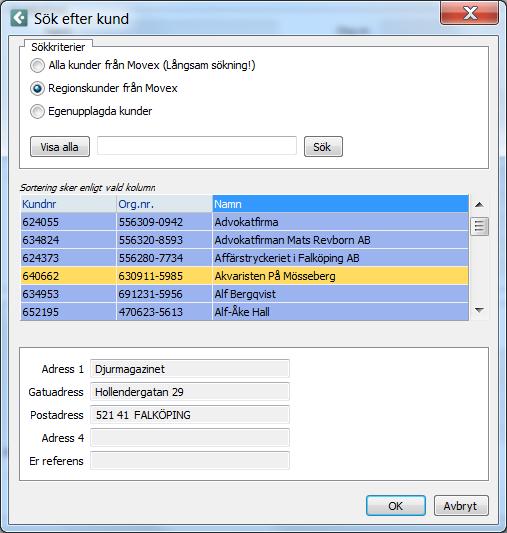The width and height of the screenshot is (507, 533).
Task: Click the scroll down arrow of customer list
Action: (479, 310)
